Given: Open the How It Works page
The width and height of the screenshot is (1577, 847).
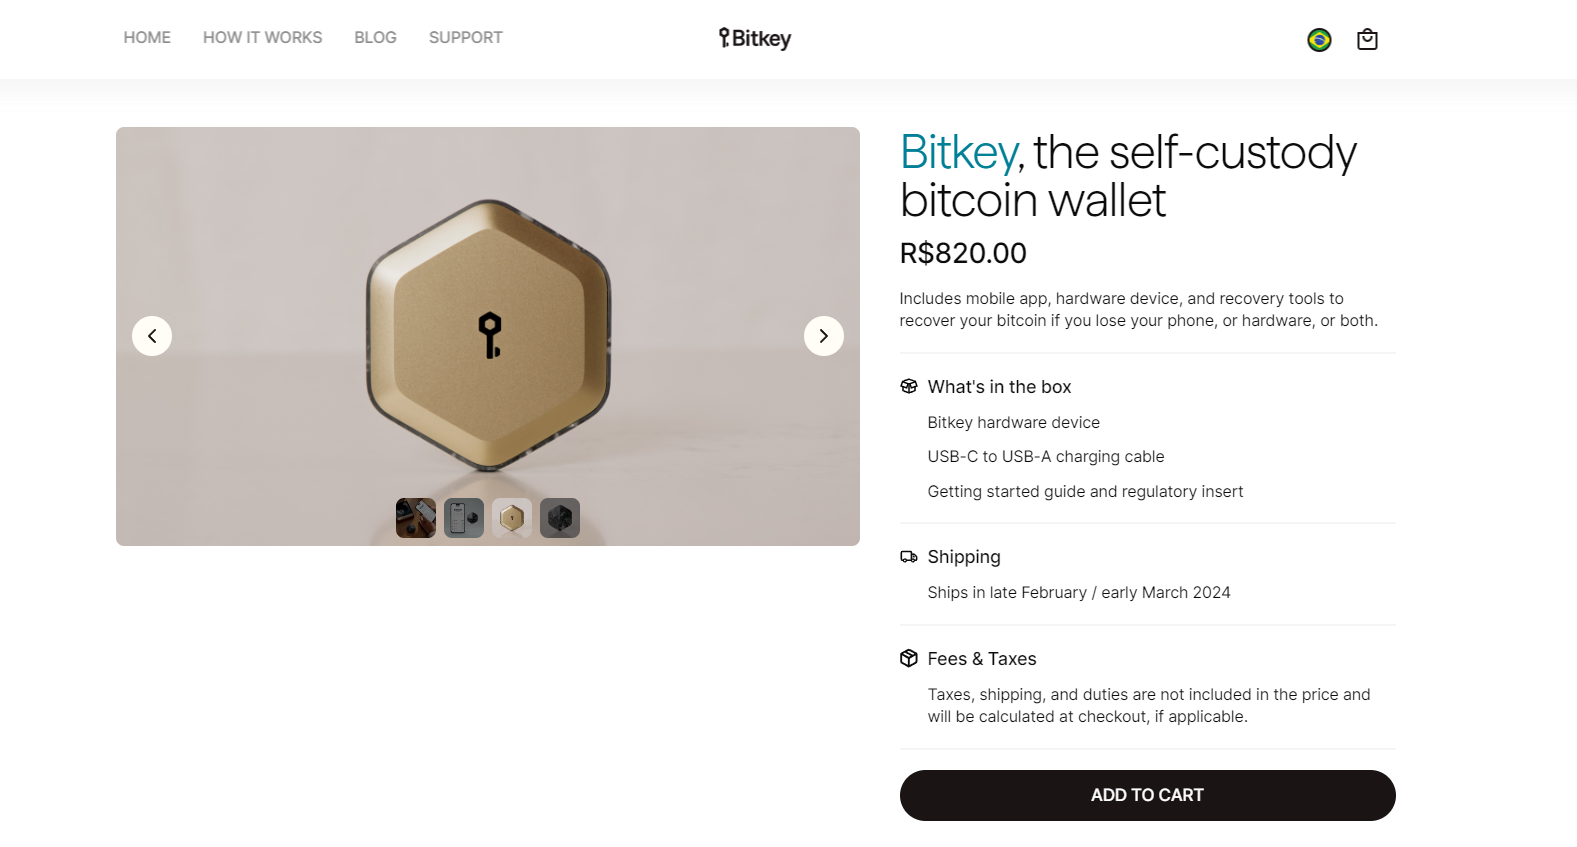Looking at the screenshot, I should point(262,38).
